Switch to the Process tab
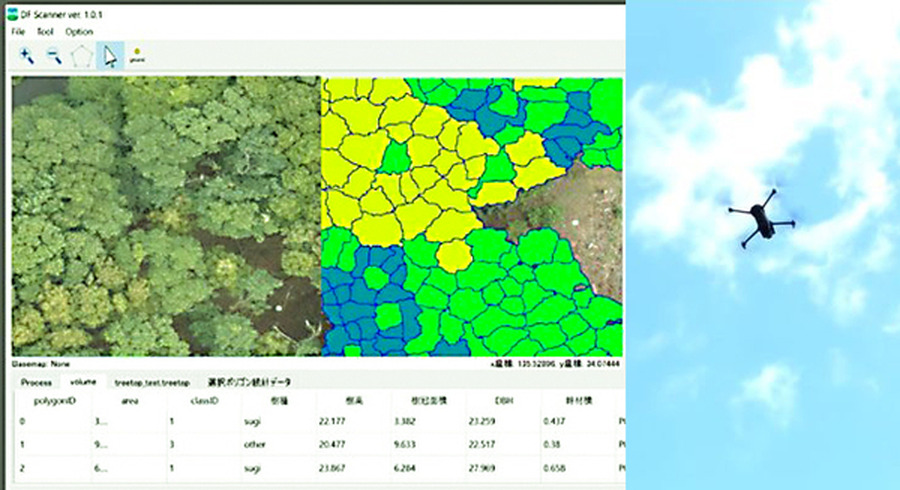Screen dimensions: 900x490 point(36,382)
